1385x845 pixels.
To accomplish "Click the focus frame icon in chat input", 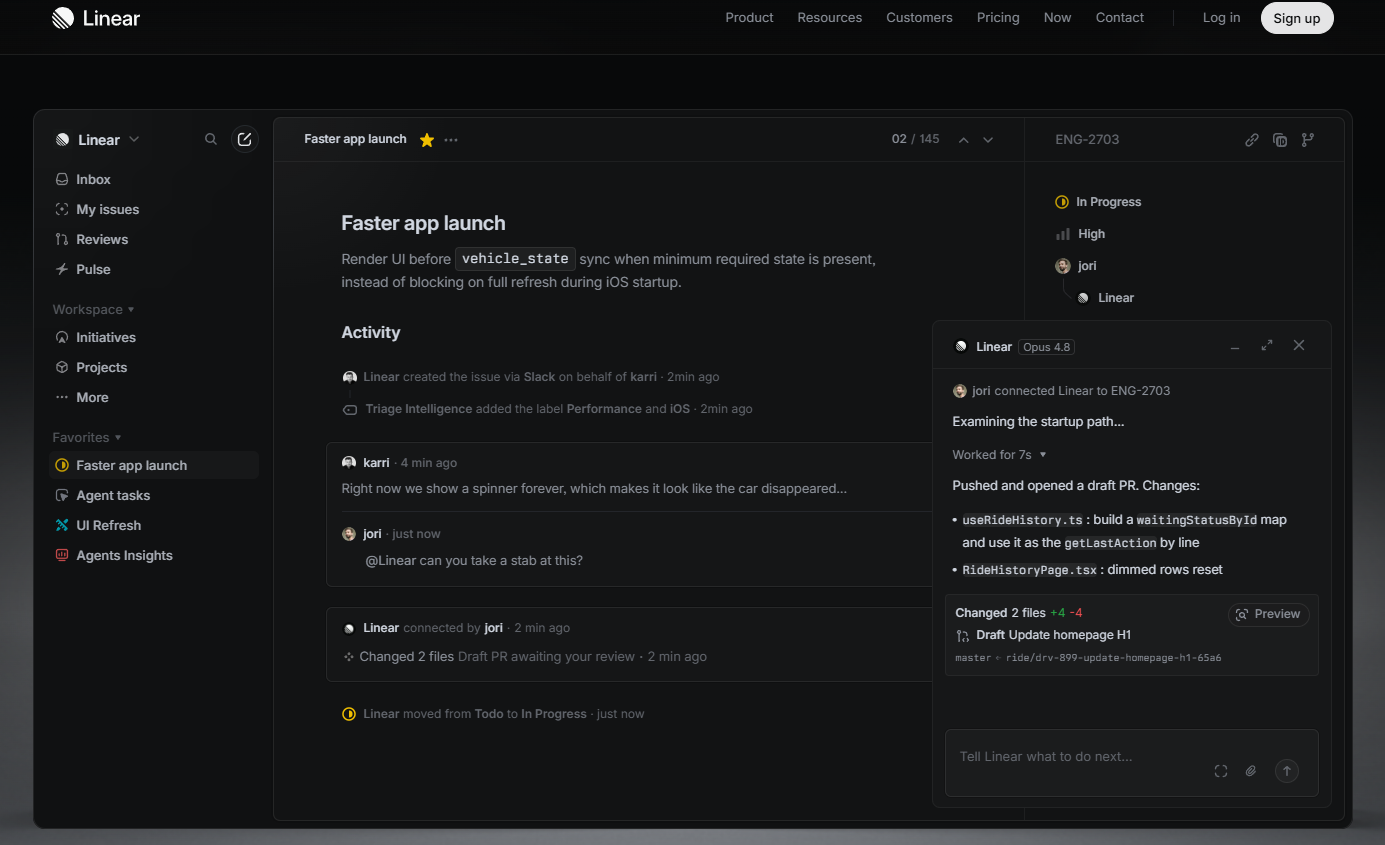I will click(1221, 771).
